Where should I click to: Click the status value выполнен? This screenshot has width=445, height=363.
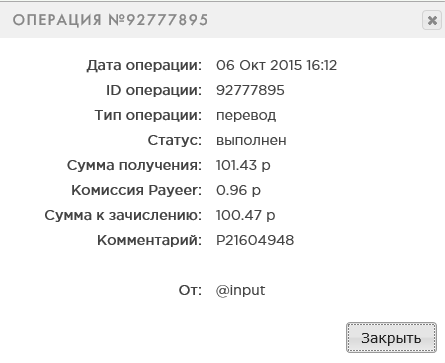pyautogui.click(x=251, y=140)
